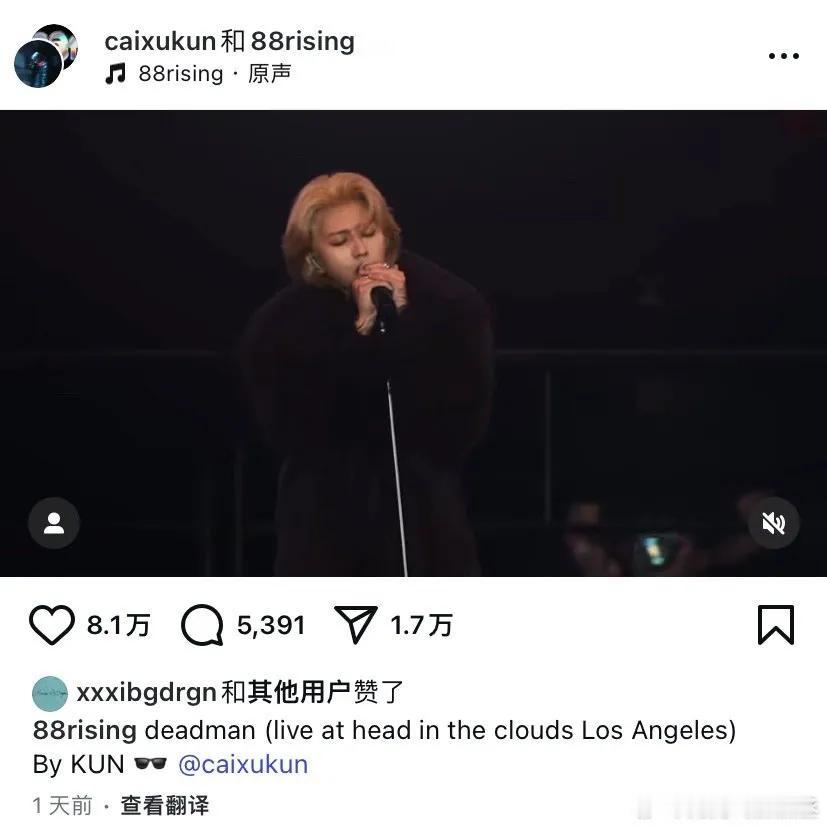Unmute the video with speaker icon
Screen dimensions: 827x827
click(774, 523)
